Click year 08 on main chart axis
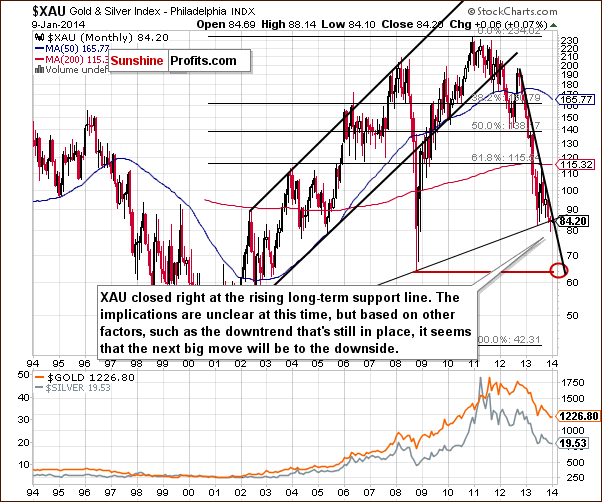The height and width of the screenshot is (502, 602). tap(396, 363)
